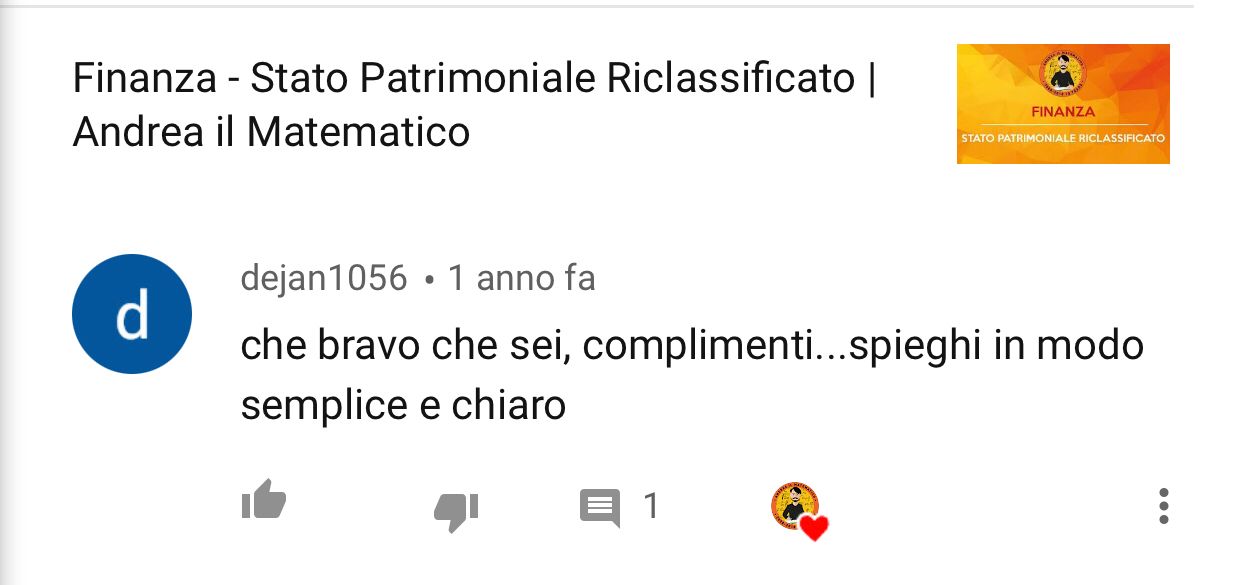Viewport: 1242px width, 585px height.
Task: Click the small red heart icon
Action: (x=815, y=528)
